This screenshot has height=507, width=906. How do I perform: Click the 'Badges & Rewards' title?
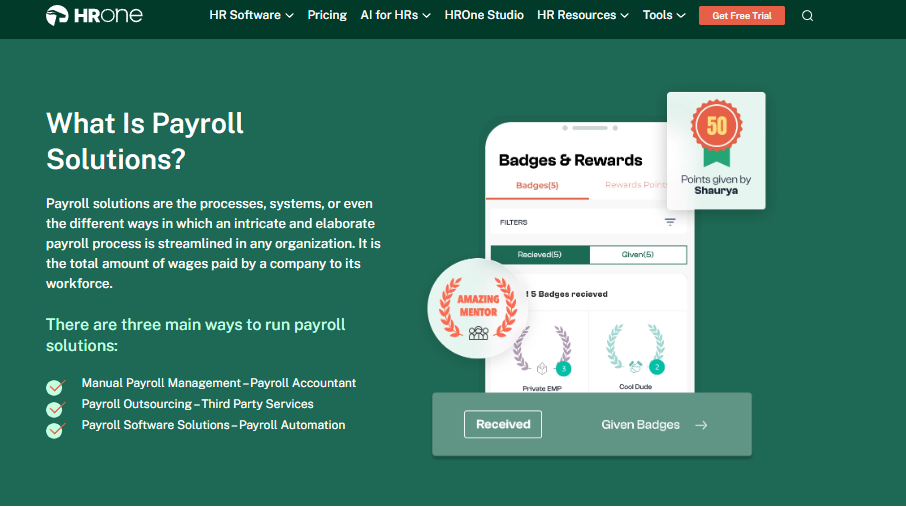point(570,160)
